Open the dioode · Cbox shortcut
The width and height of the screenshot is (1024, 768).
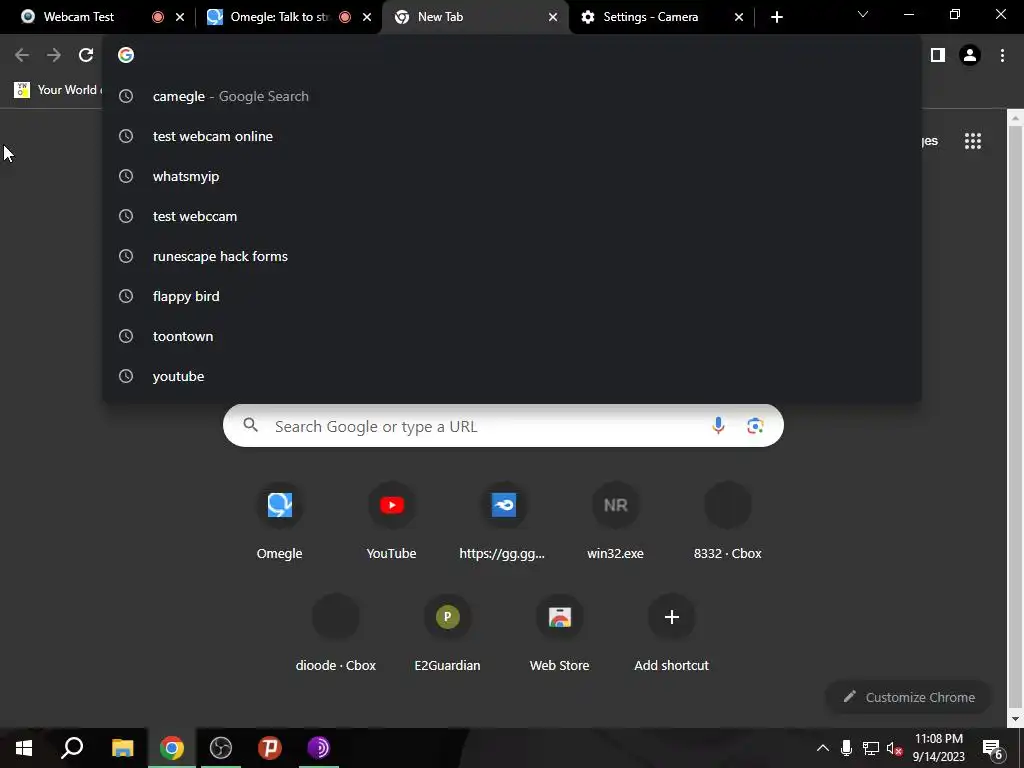click(x=336, y=633)
